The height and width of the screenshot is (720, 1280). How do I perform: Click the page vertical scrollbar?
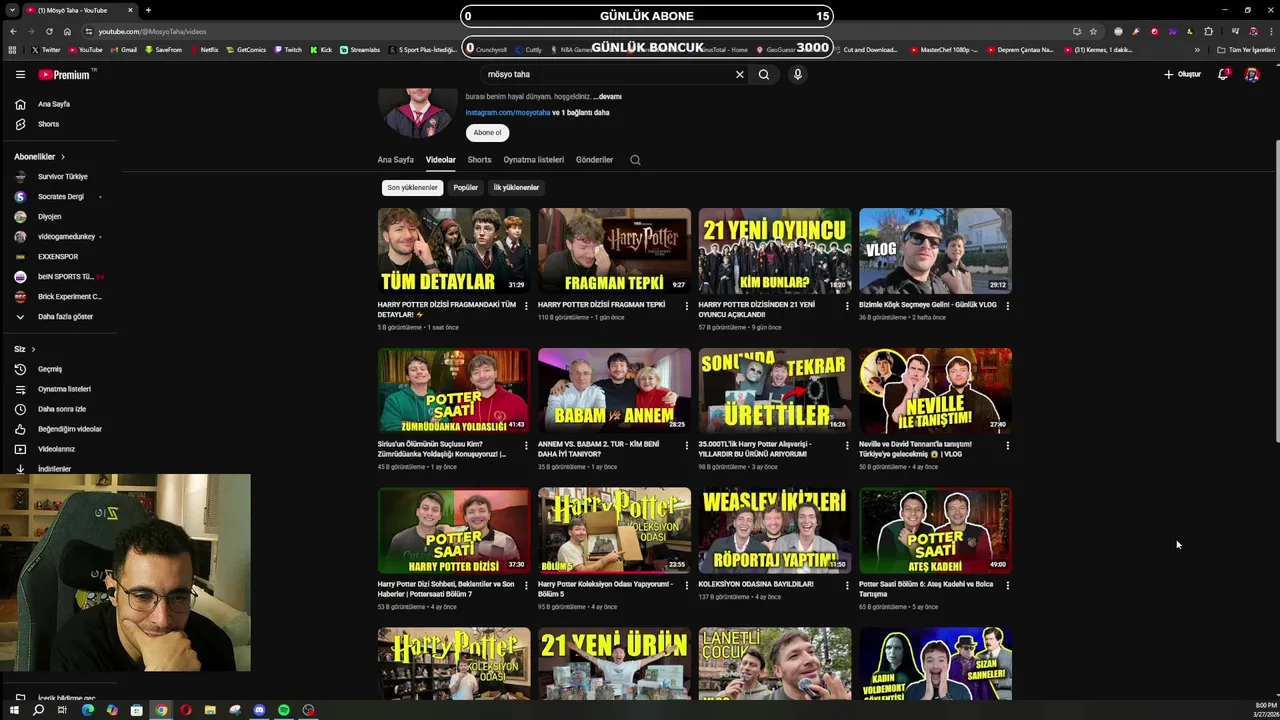(1276, 290)
